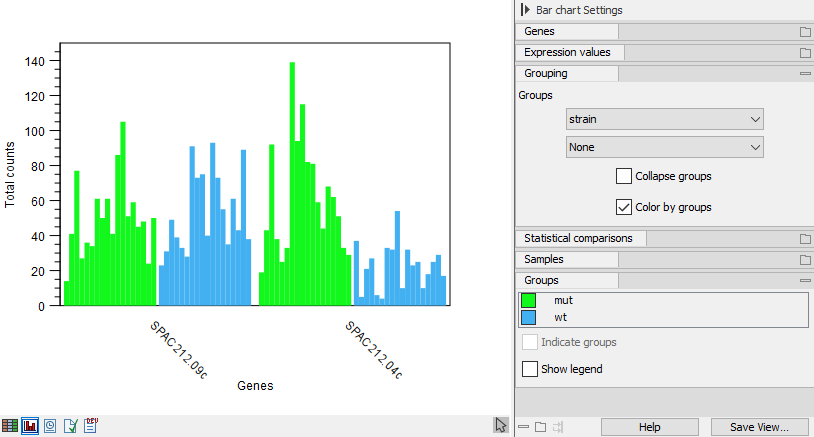814x437 pixels.
Task: Open the strain grouping dropdown
Action: coord(664,119)
